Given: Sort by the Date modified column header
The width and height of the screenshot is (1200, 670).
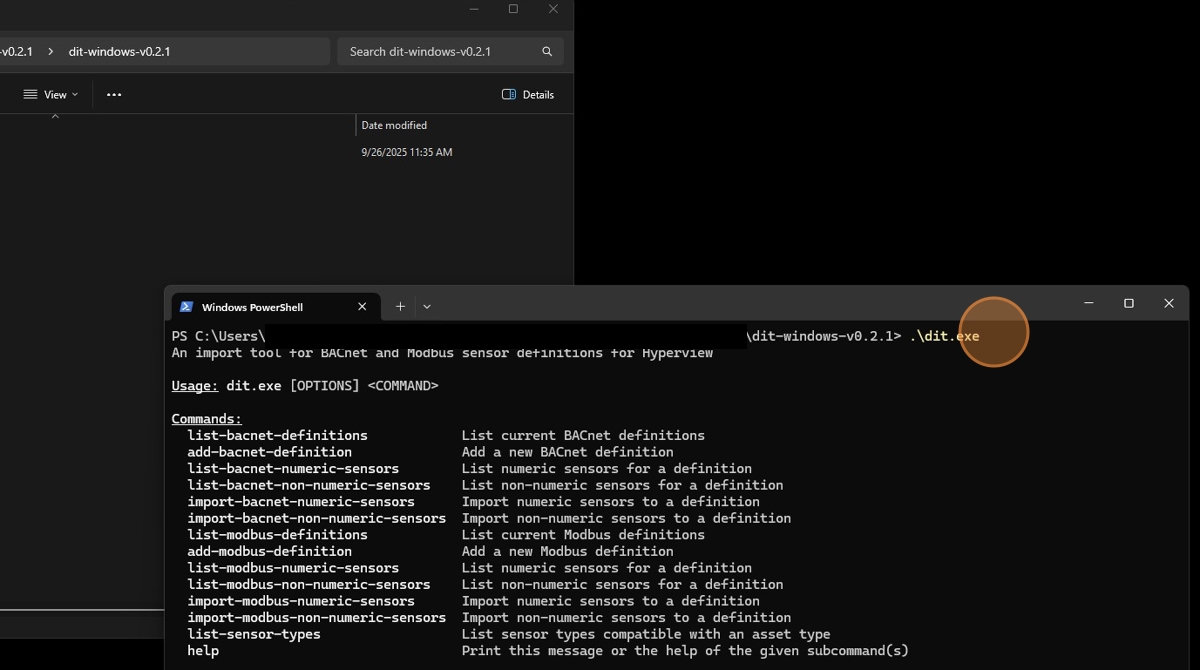Looking at the screenshot, I should tap(394, 125).
